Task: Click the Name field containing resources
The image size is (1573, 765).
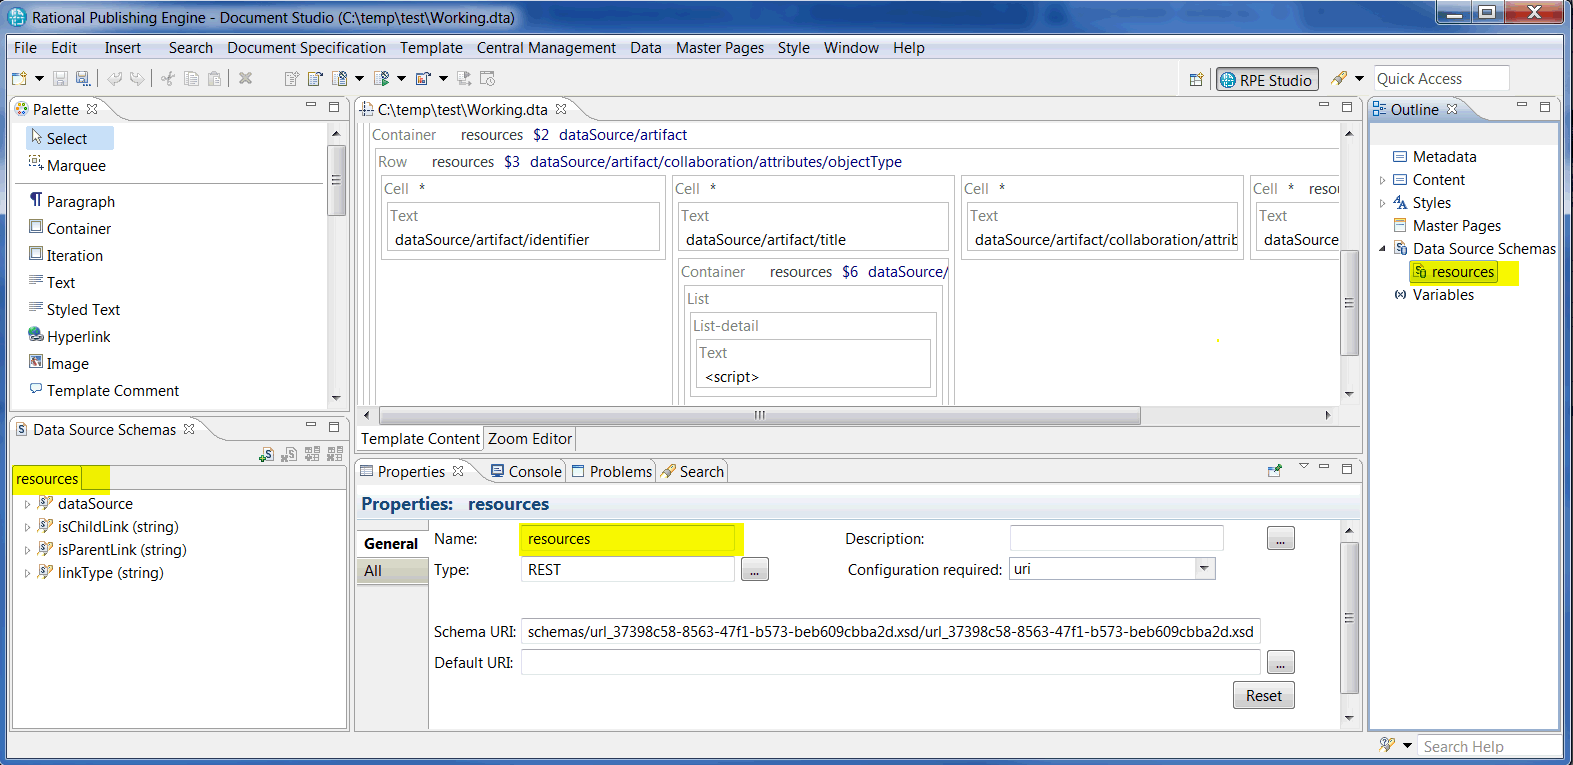Action: tap(627, 538)
